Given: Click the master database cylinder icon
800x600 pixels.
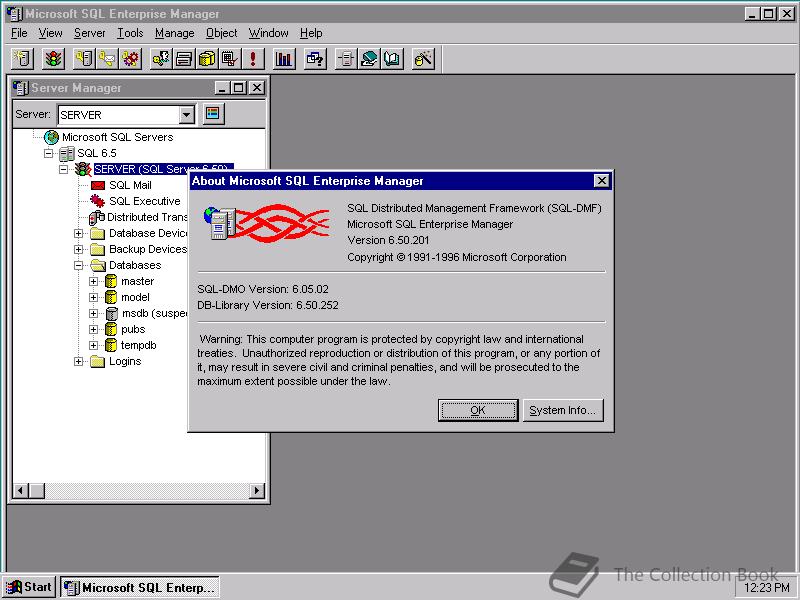Looking at the screenshot, I should (111, 281).
